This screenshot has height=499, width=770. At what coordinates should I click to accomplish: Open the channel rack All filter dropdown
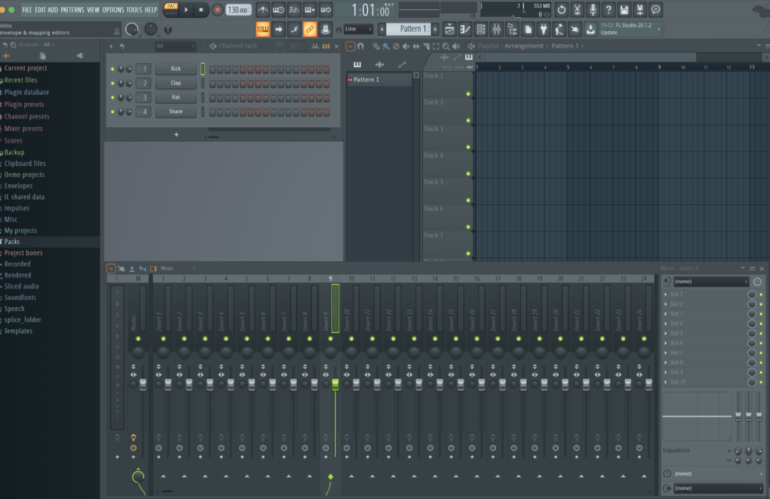tap(175, 46)
